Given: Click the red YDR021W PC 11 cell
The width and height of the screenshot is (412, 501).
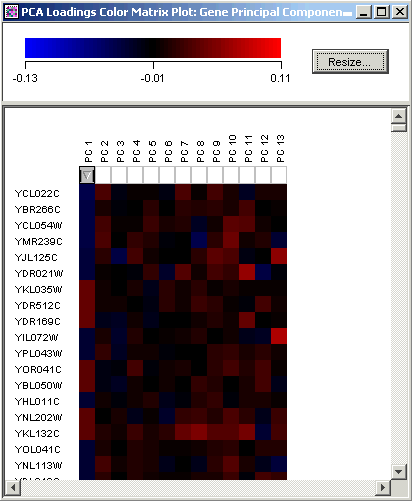Looking at the screenshot, I should pos(247,272).
